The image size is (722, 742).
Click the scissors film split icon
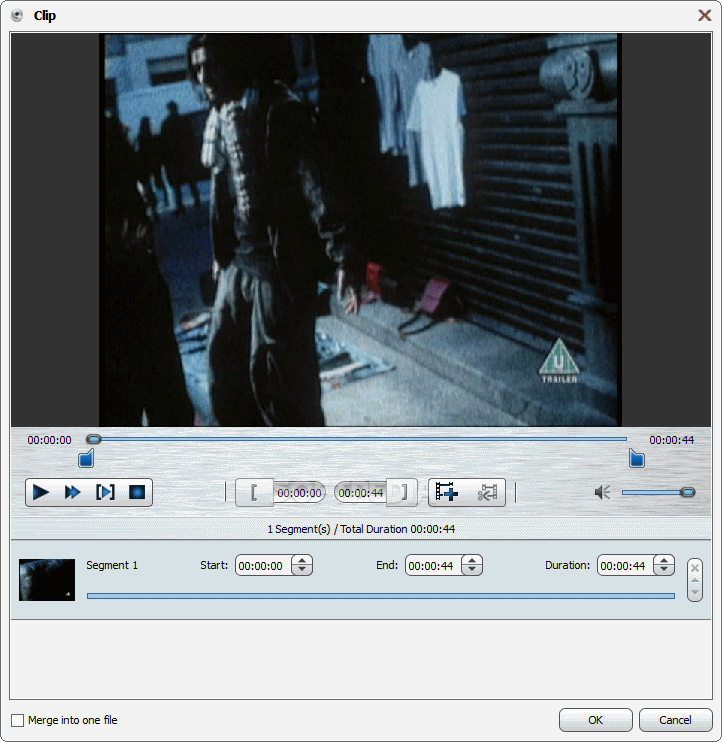[x=487, y=493]
